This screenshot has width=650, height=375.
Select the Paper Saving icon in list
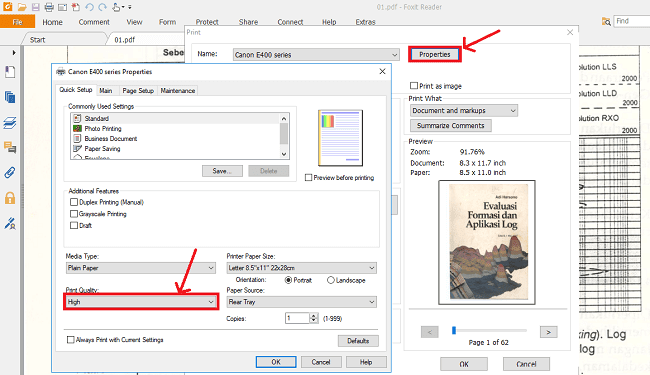click(77, 148)
